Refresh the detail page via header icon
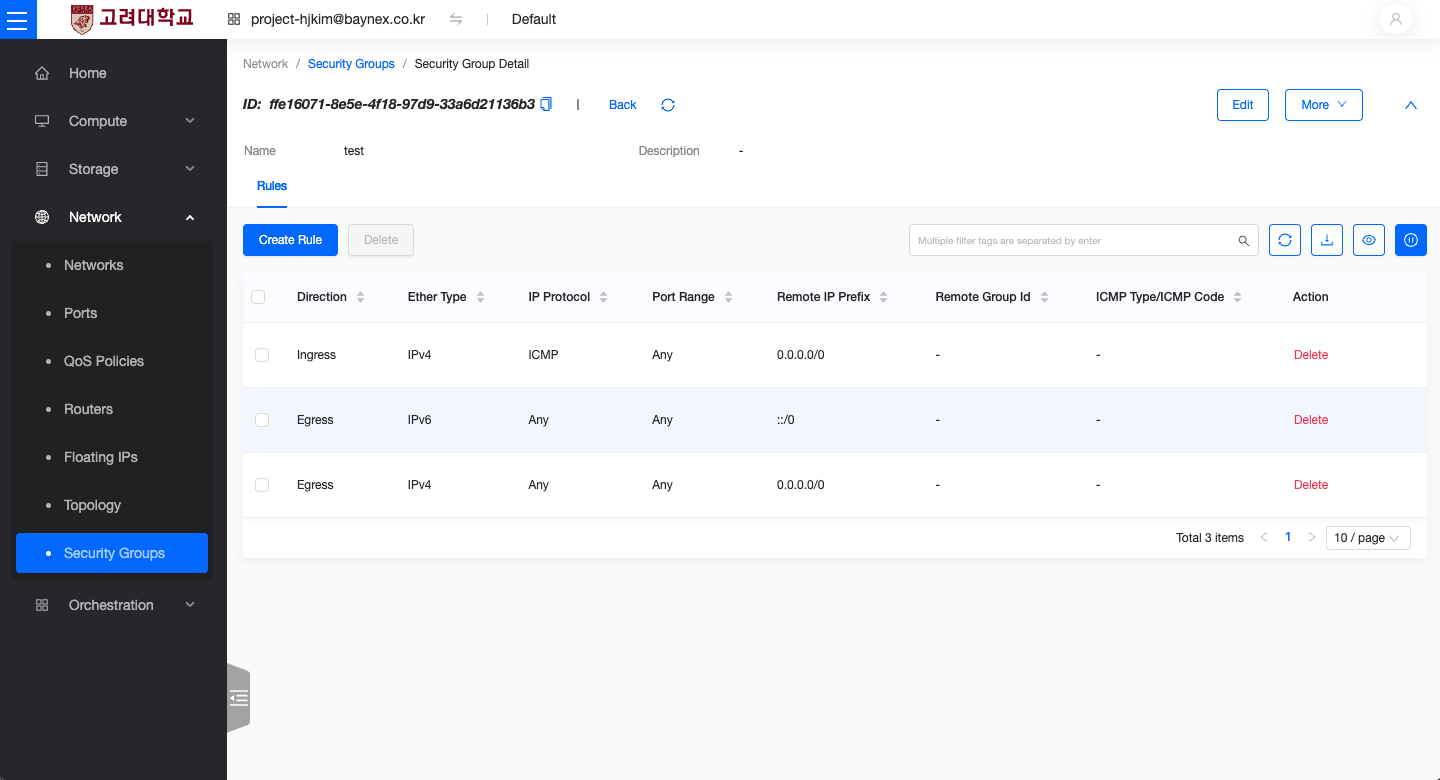This screenshot has height=780, width=1440. (668, 105)
